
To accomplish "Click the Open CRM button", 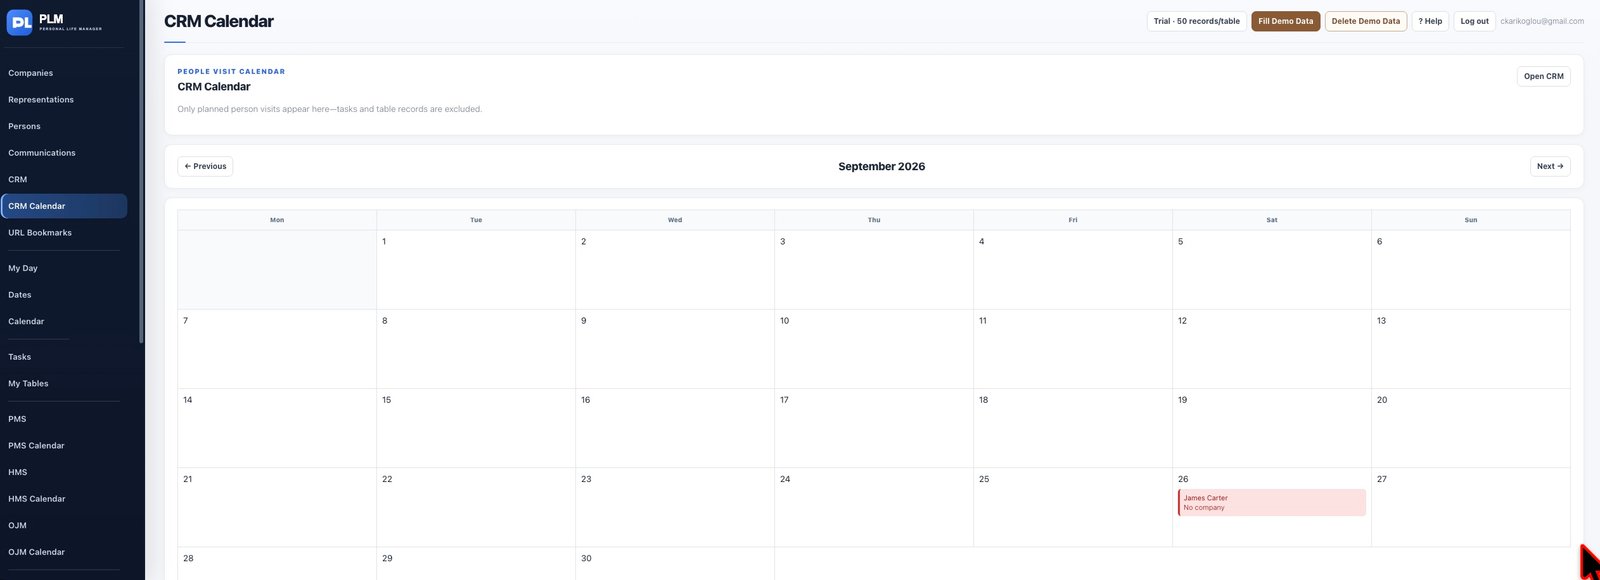I will click(1544, 76).
